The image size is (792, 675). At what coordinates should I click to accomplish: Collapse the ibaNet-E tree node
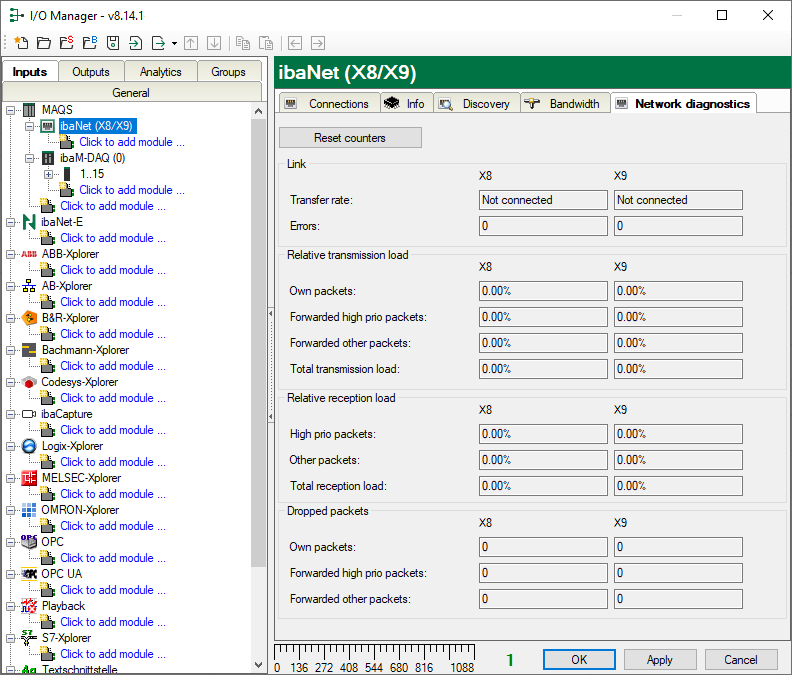[x=10, y=222]
